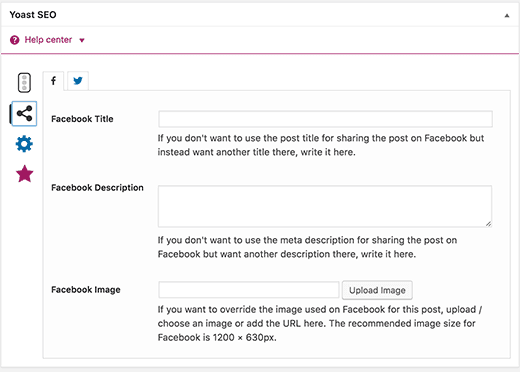Screen dimensions: 520x372
Task: Open the Help center link
Action: click(x=48, y=40)
